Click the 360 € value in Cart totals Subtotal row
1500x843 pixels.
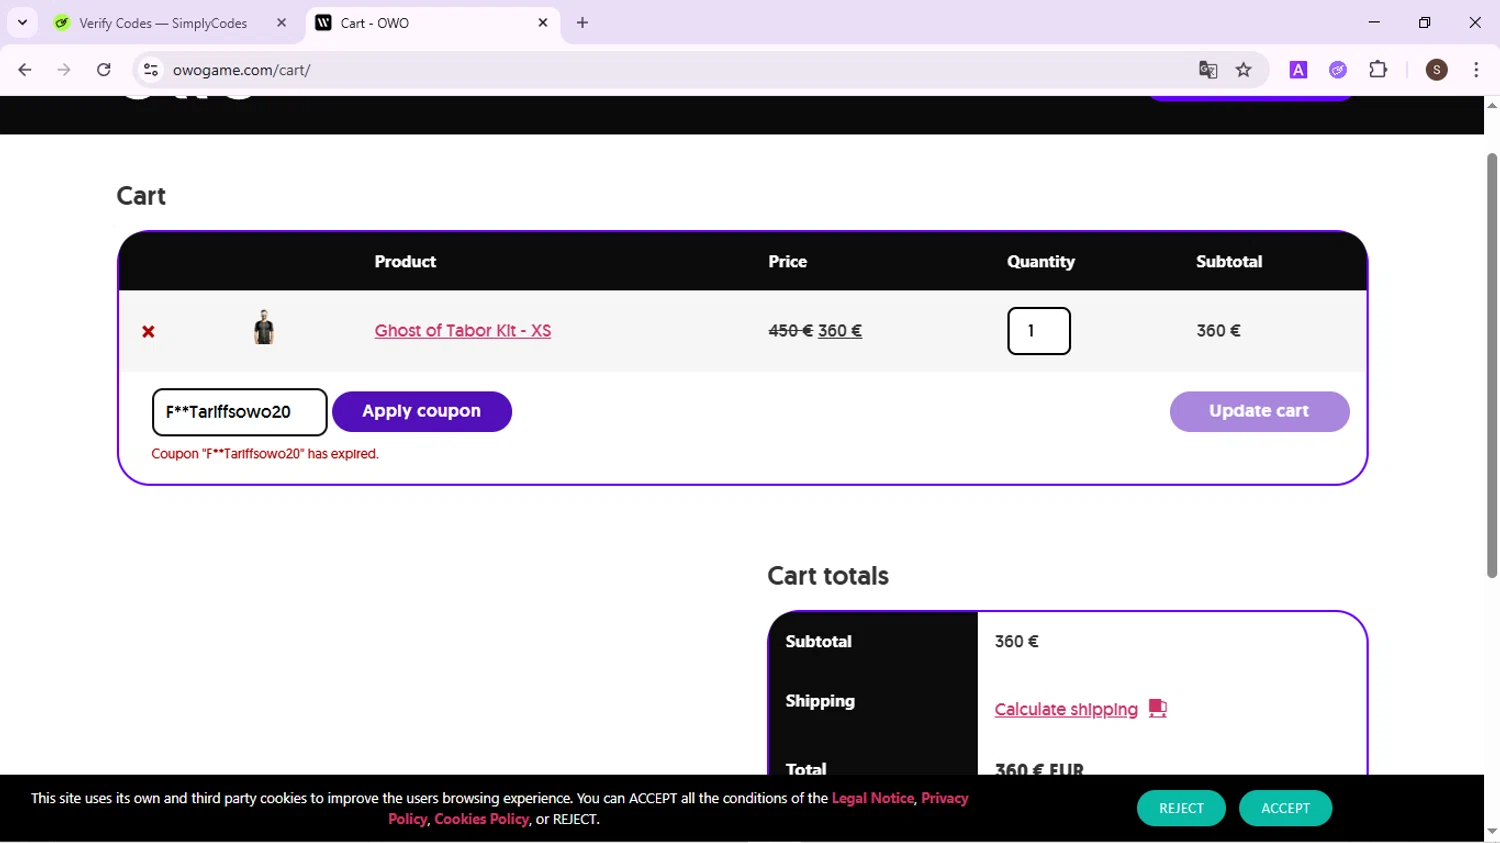tap(1017, 642)
